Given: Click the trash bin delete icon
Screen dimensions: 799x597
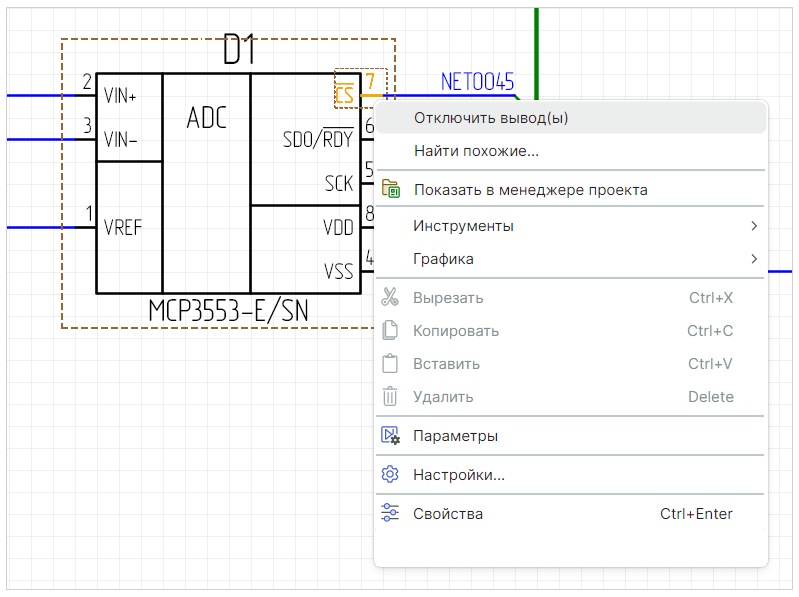Looking at the screenshot, I should (x=390, y=396).
